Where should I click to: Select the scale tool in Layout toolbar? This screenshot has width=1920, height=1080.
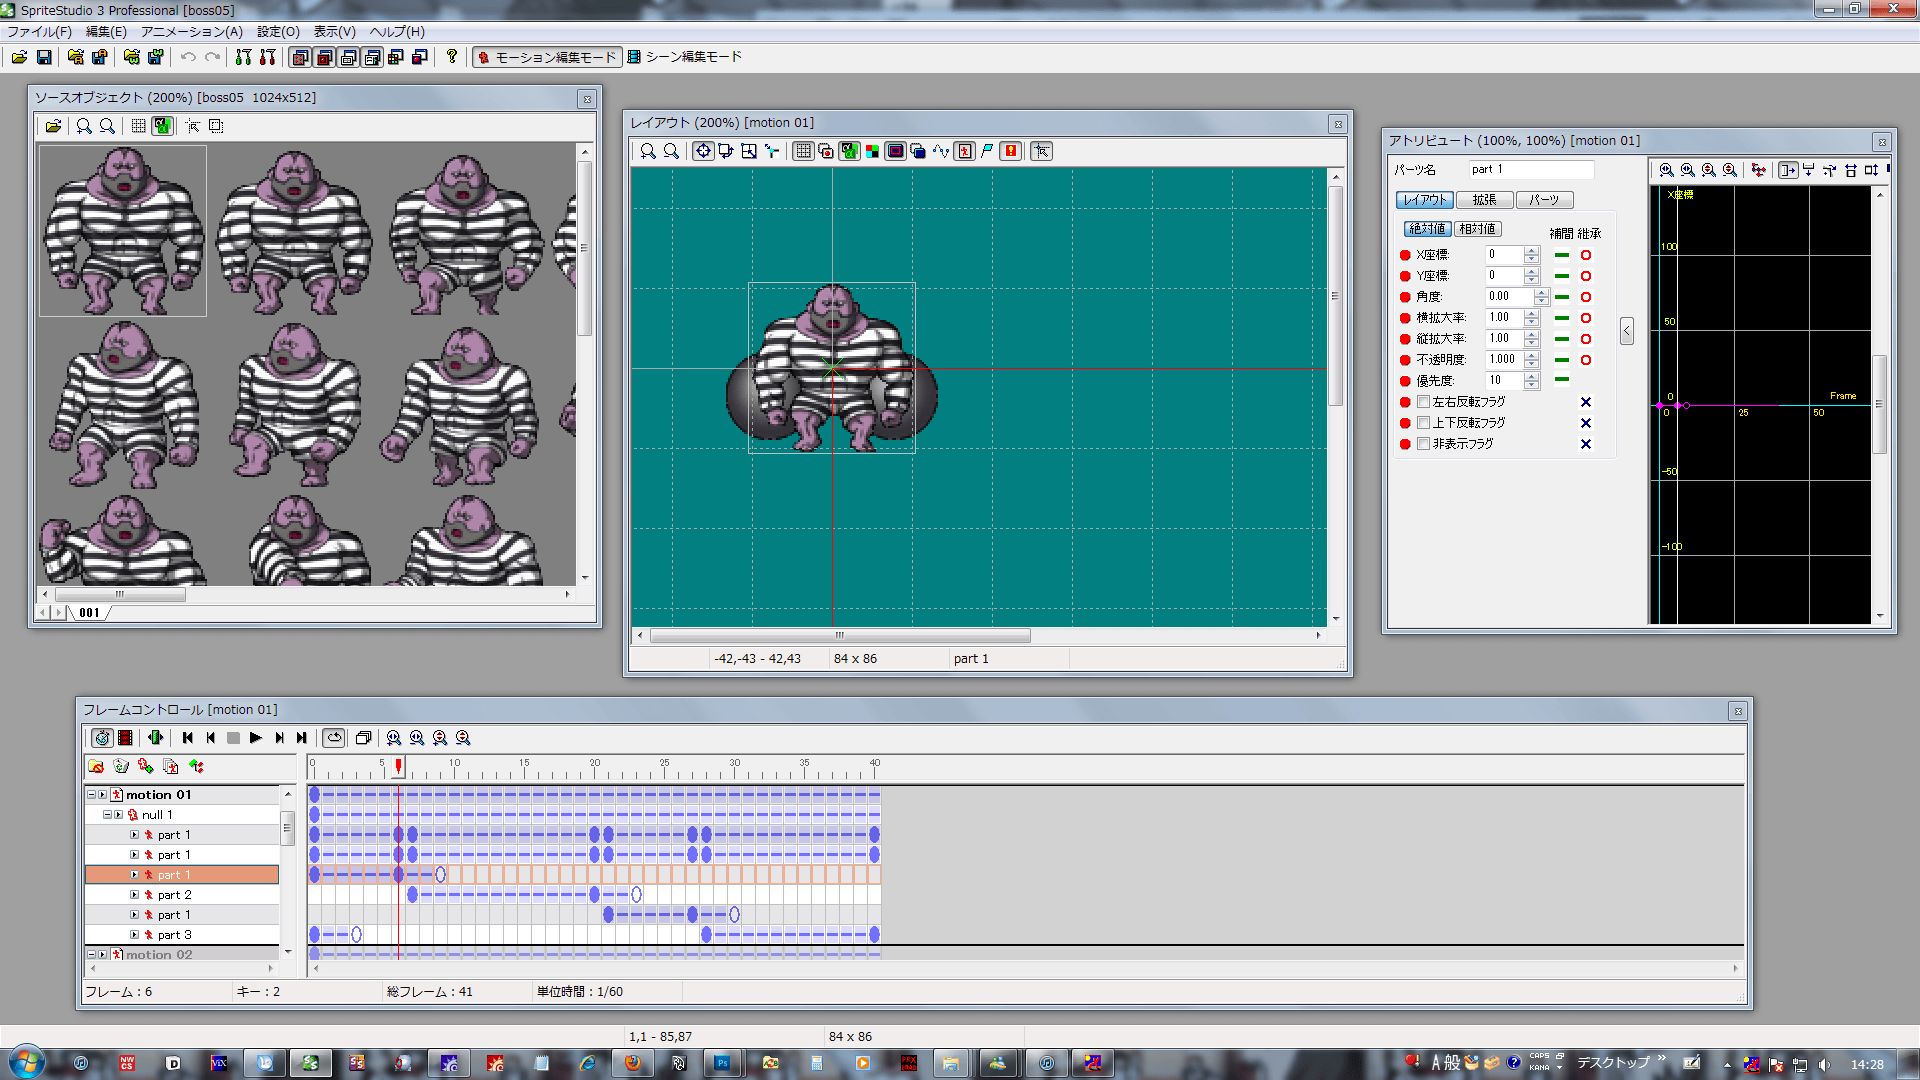pyautogui.click(x=749, y=151)
